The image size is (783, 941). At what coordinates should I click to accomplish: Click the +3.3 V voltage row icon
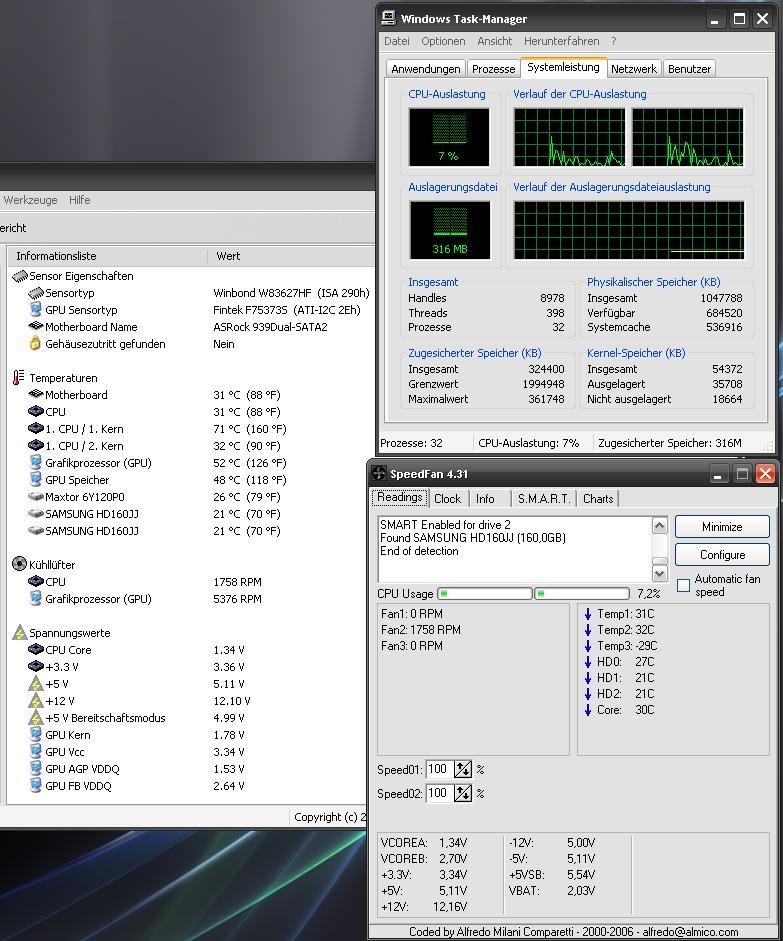click(x=36, y=666)
